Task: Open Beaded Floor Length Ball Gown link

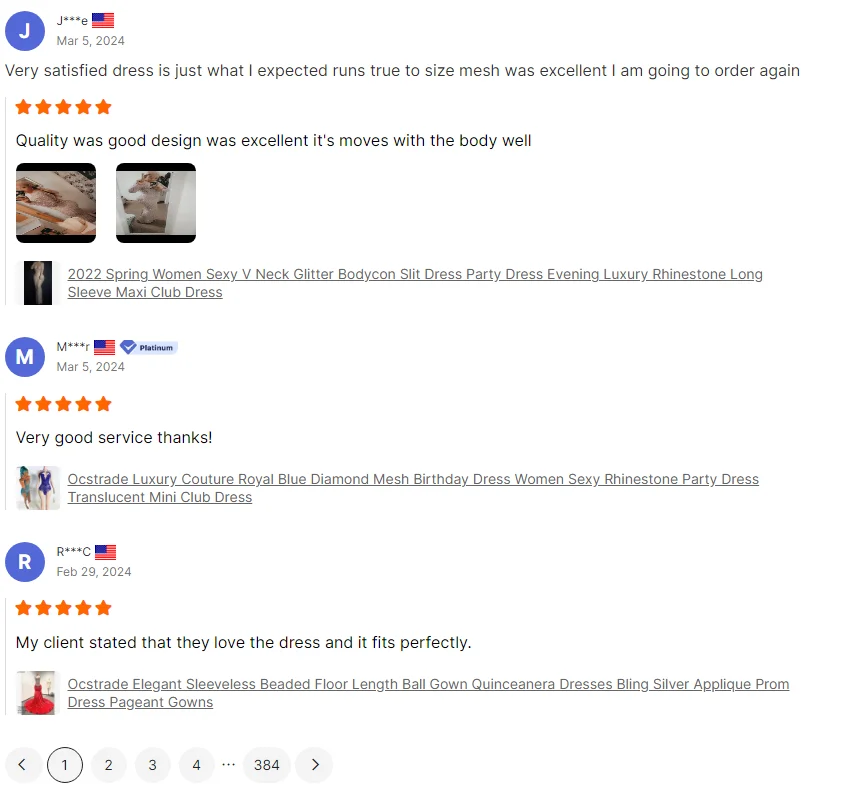Action: [x=428, y=693]
